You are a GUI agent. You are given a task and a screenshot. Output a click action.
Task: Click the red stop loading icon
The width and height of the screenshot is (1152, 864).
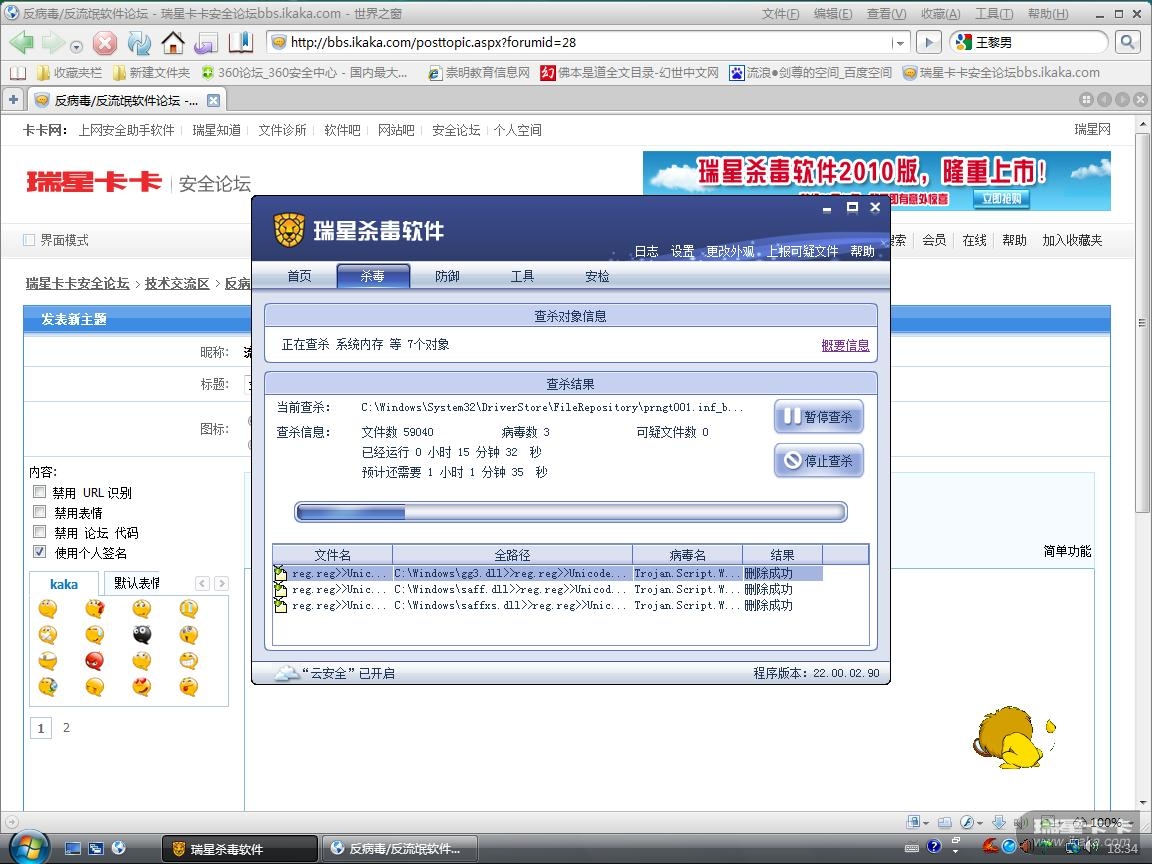pos(104,43)
